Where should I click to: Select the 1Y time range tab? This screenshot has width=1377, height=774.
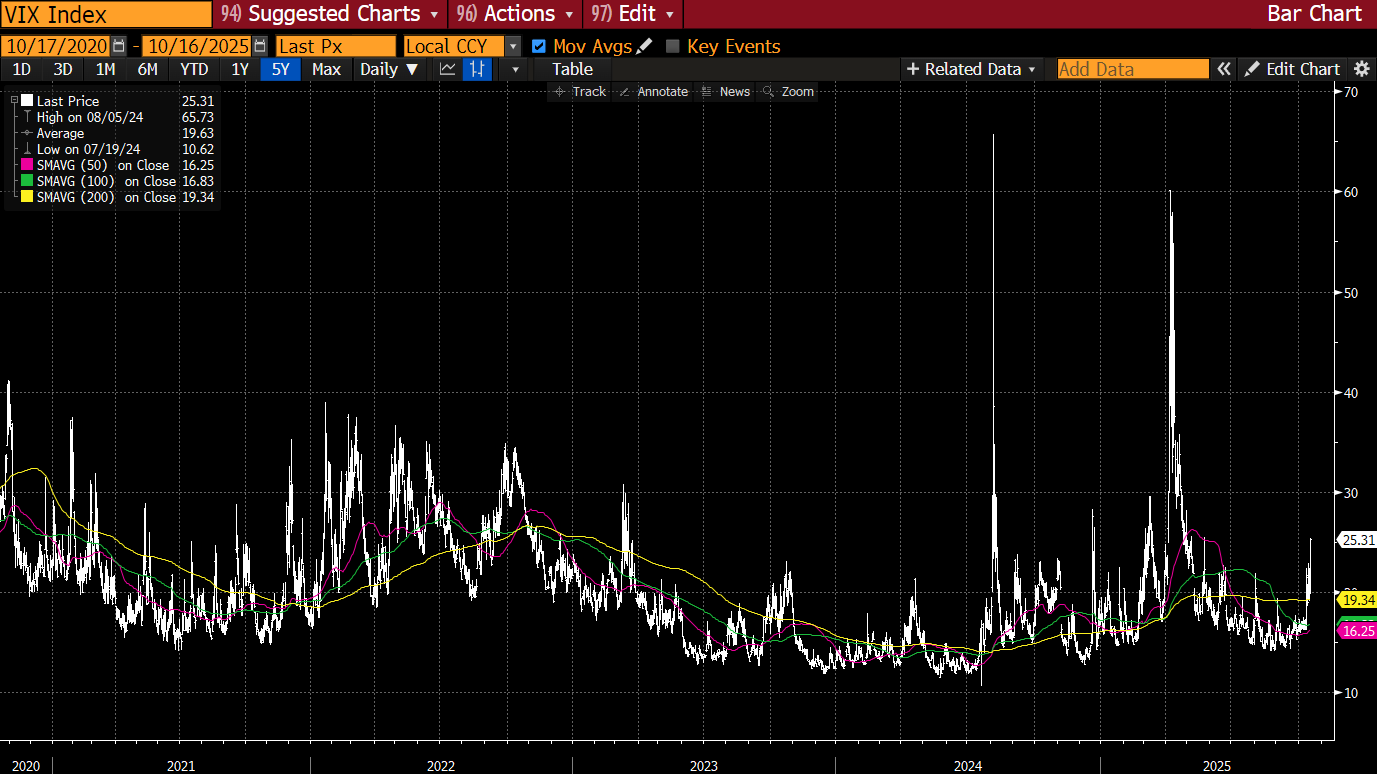coord(240,69)
